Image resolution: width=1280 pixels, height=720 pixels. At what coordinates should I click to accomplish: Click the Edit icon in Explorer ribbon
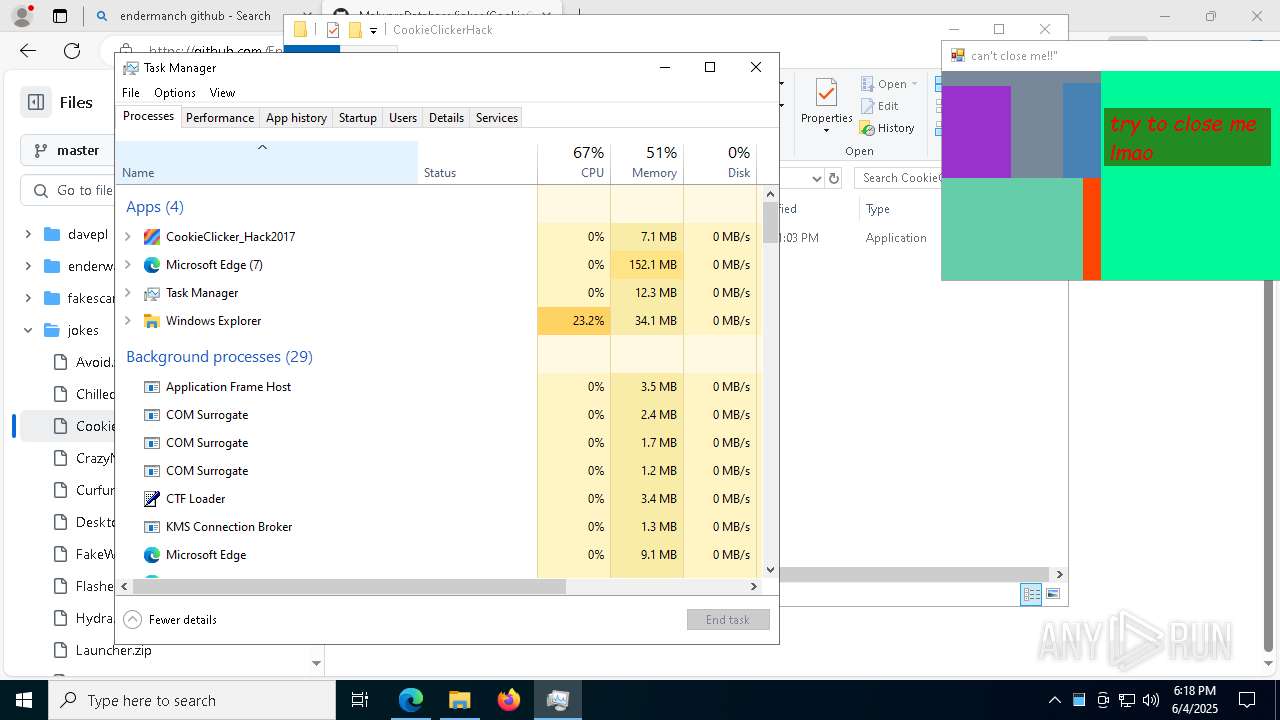pos(868,106)
